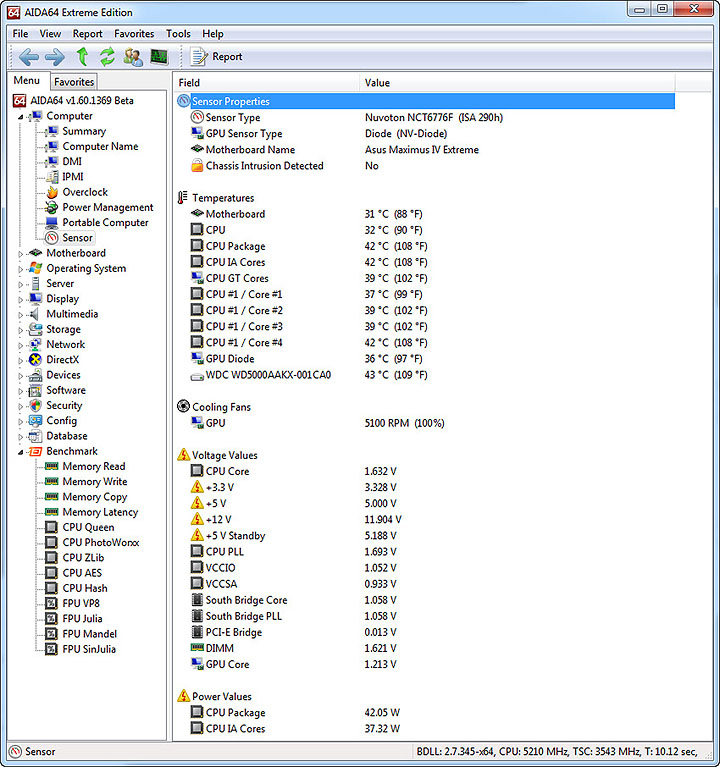Screen dimensions: 720x767
Task: Click the CPU Core 1.632 V value
Action: click(x=380, y=472)
